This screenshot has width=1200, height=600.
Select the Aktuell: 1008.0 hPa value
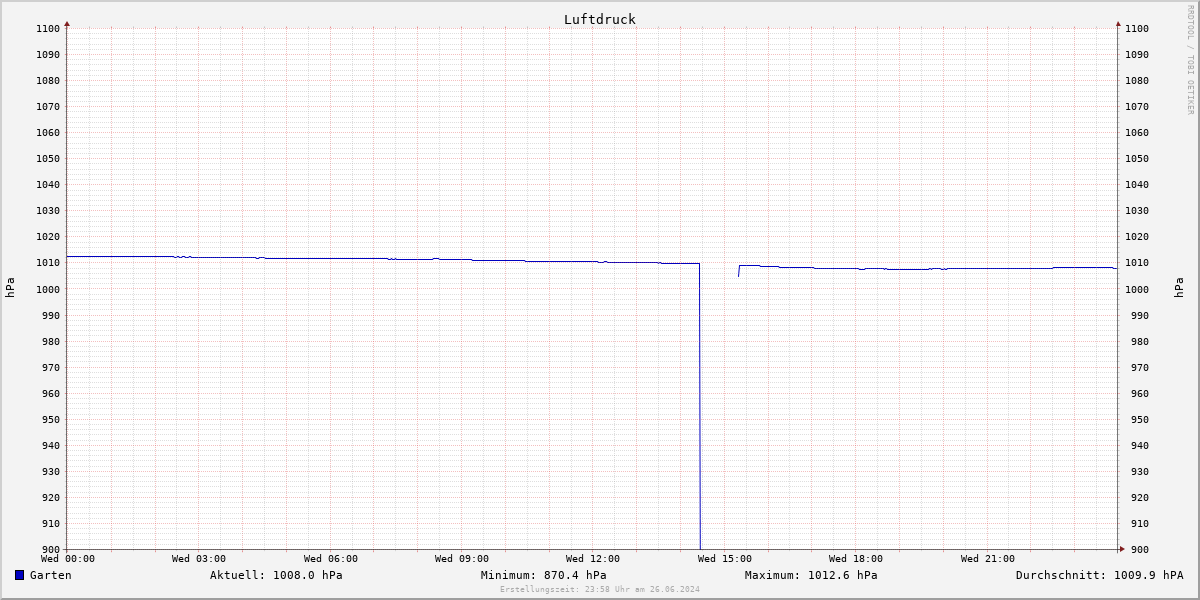pos(276,575)
